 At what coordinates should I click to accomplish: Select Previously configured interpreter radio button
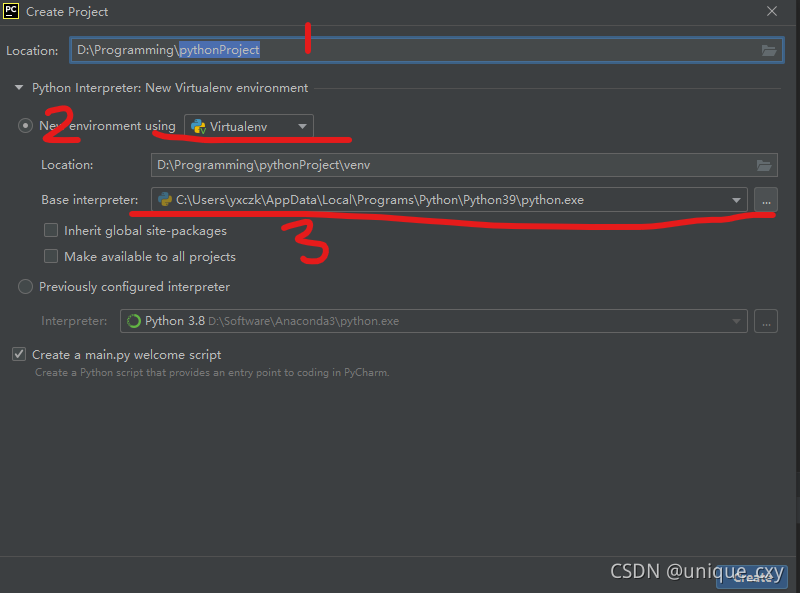(26, 286)
